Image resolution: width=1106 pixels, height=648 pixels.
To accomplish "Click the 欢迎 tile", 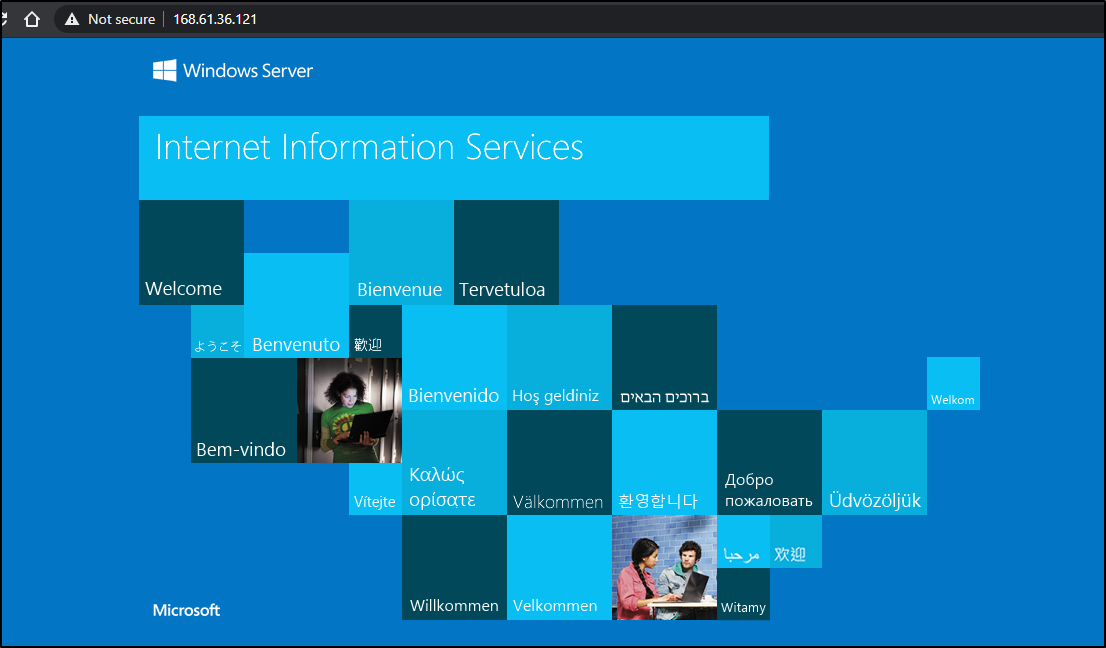I will tap(796, 542).
